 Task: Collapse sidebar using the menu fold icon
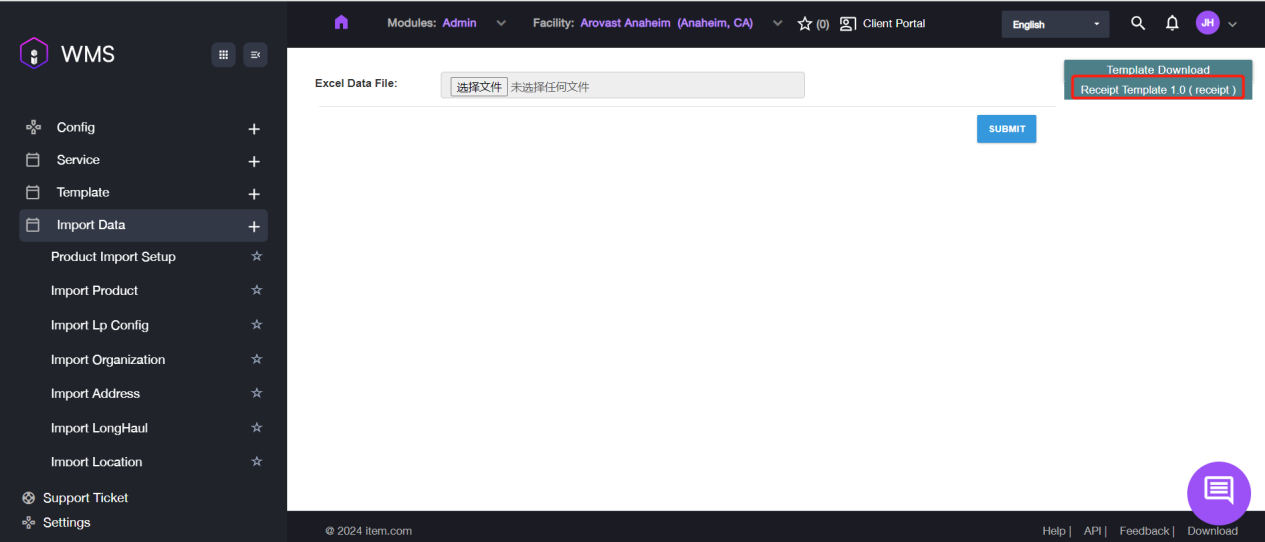pos(255,55)
